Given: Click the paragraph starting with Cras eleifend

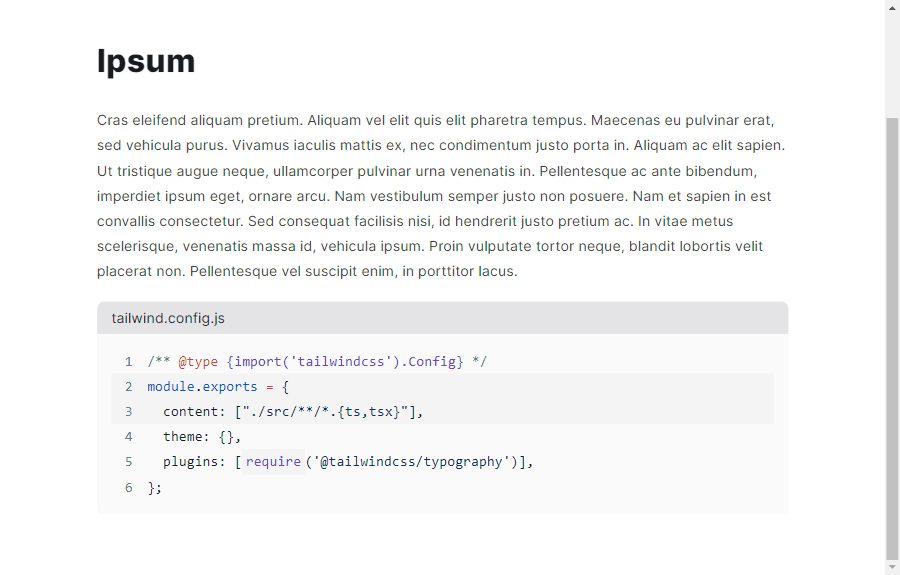Looking at the screenshot, I should (x=441, y=196).
